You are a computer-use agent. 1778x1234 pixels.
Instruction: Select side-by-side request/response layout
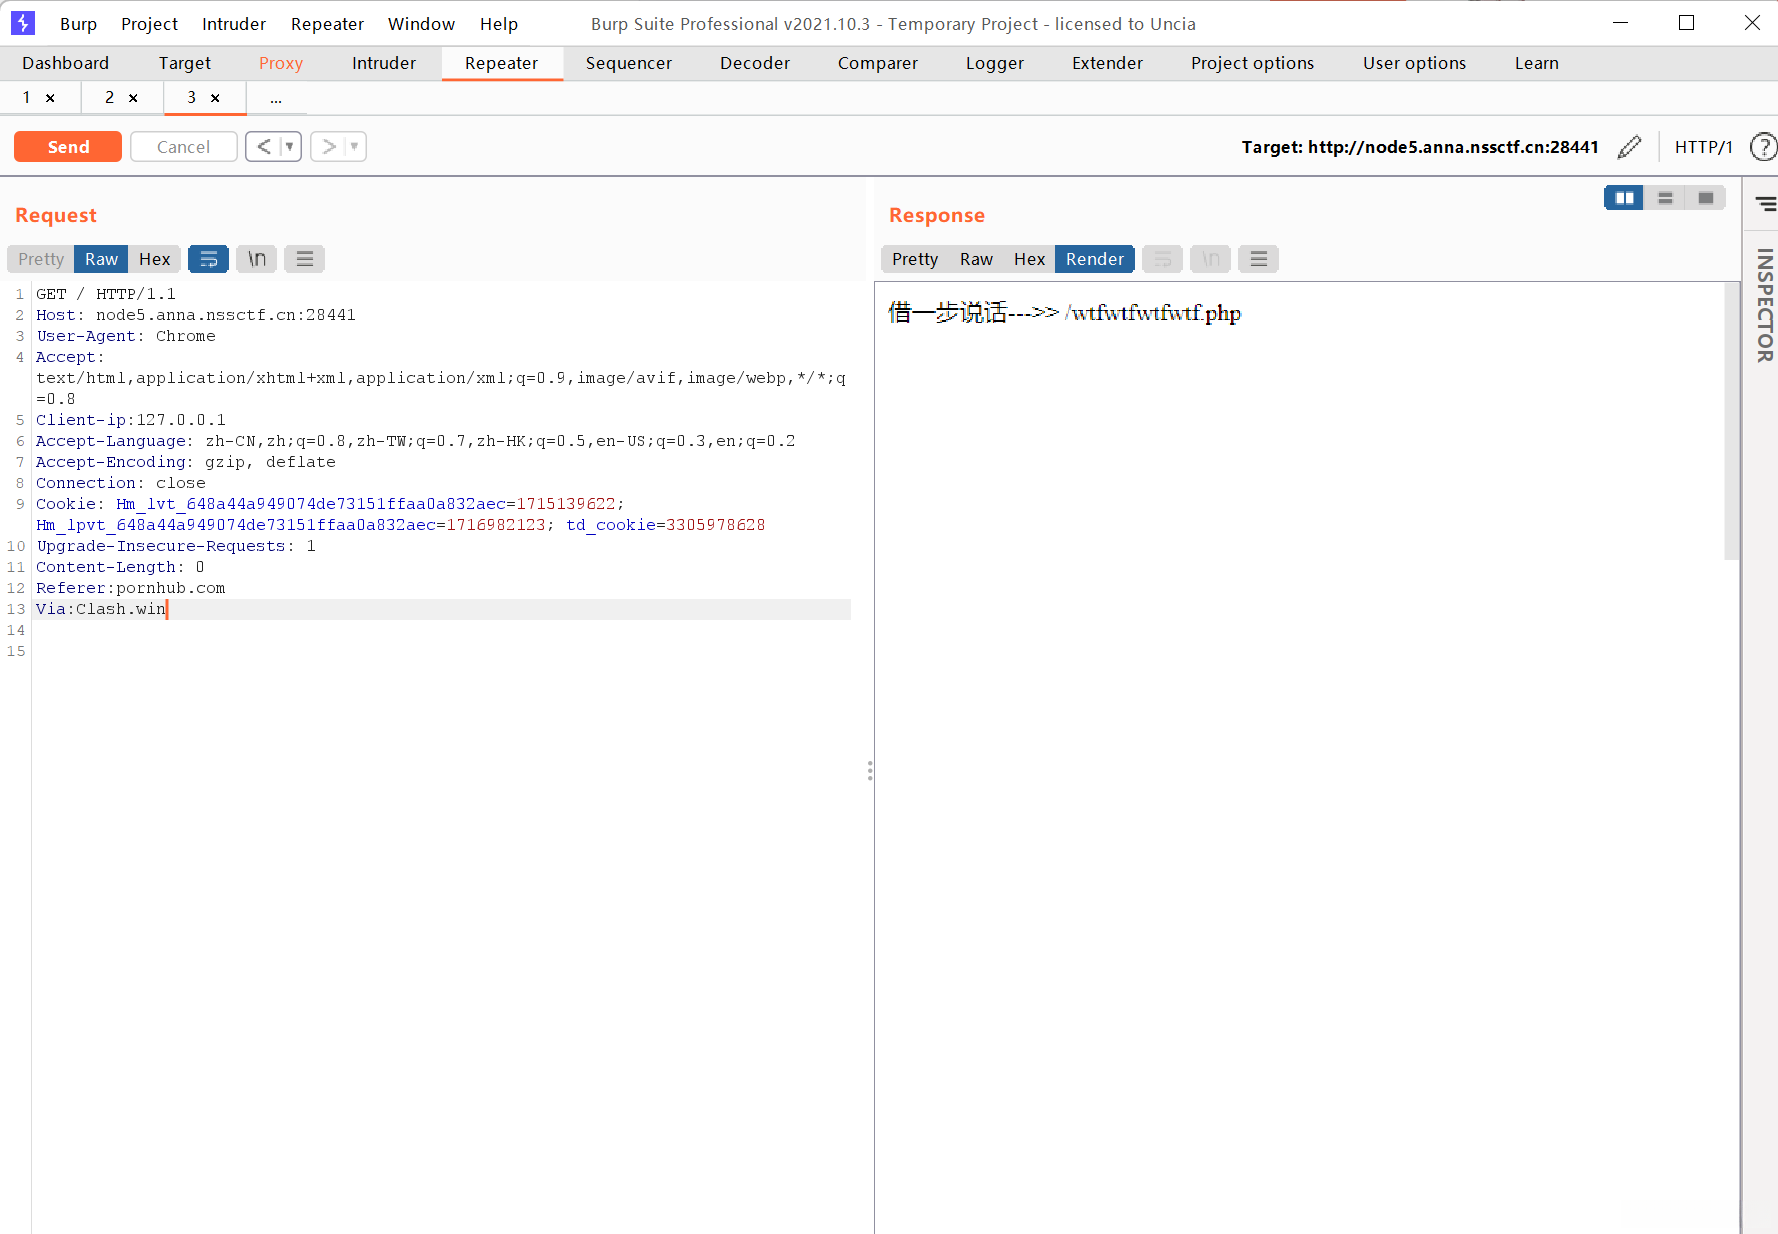click(1624, 198)
